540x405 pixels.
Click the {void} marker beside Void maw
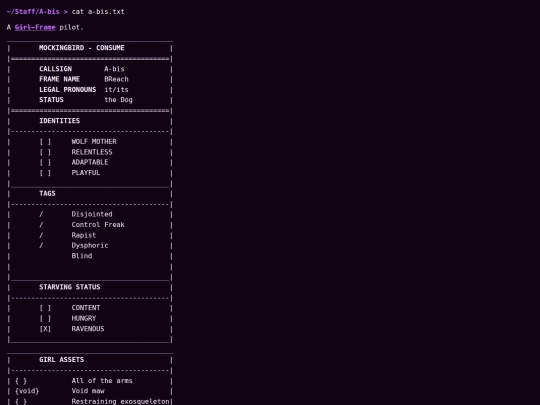pos(27,391)
